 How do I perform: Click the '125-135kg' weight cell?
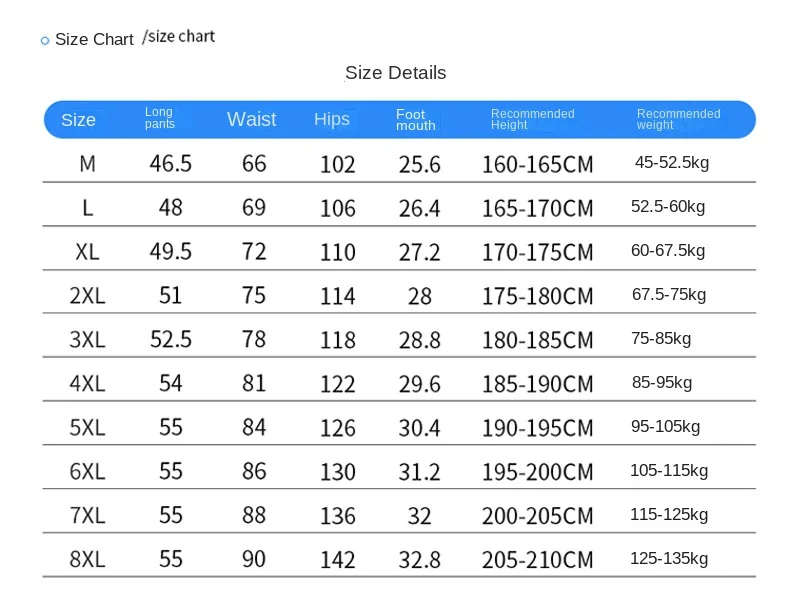(669, 558)
